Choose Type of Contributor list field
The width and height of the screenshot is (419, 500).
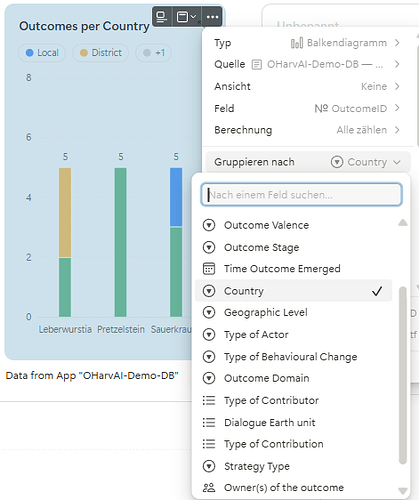tap(293, 400)
